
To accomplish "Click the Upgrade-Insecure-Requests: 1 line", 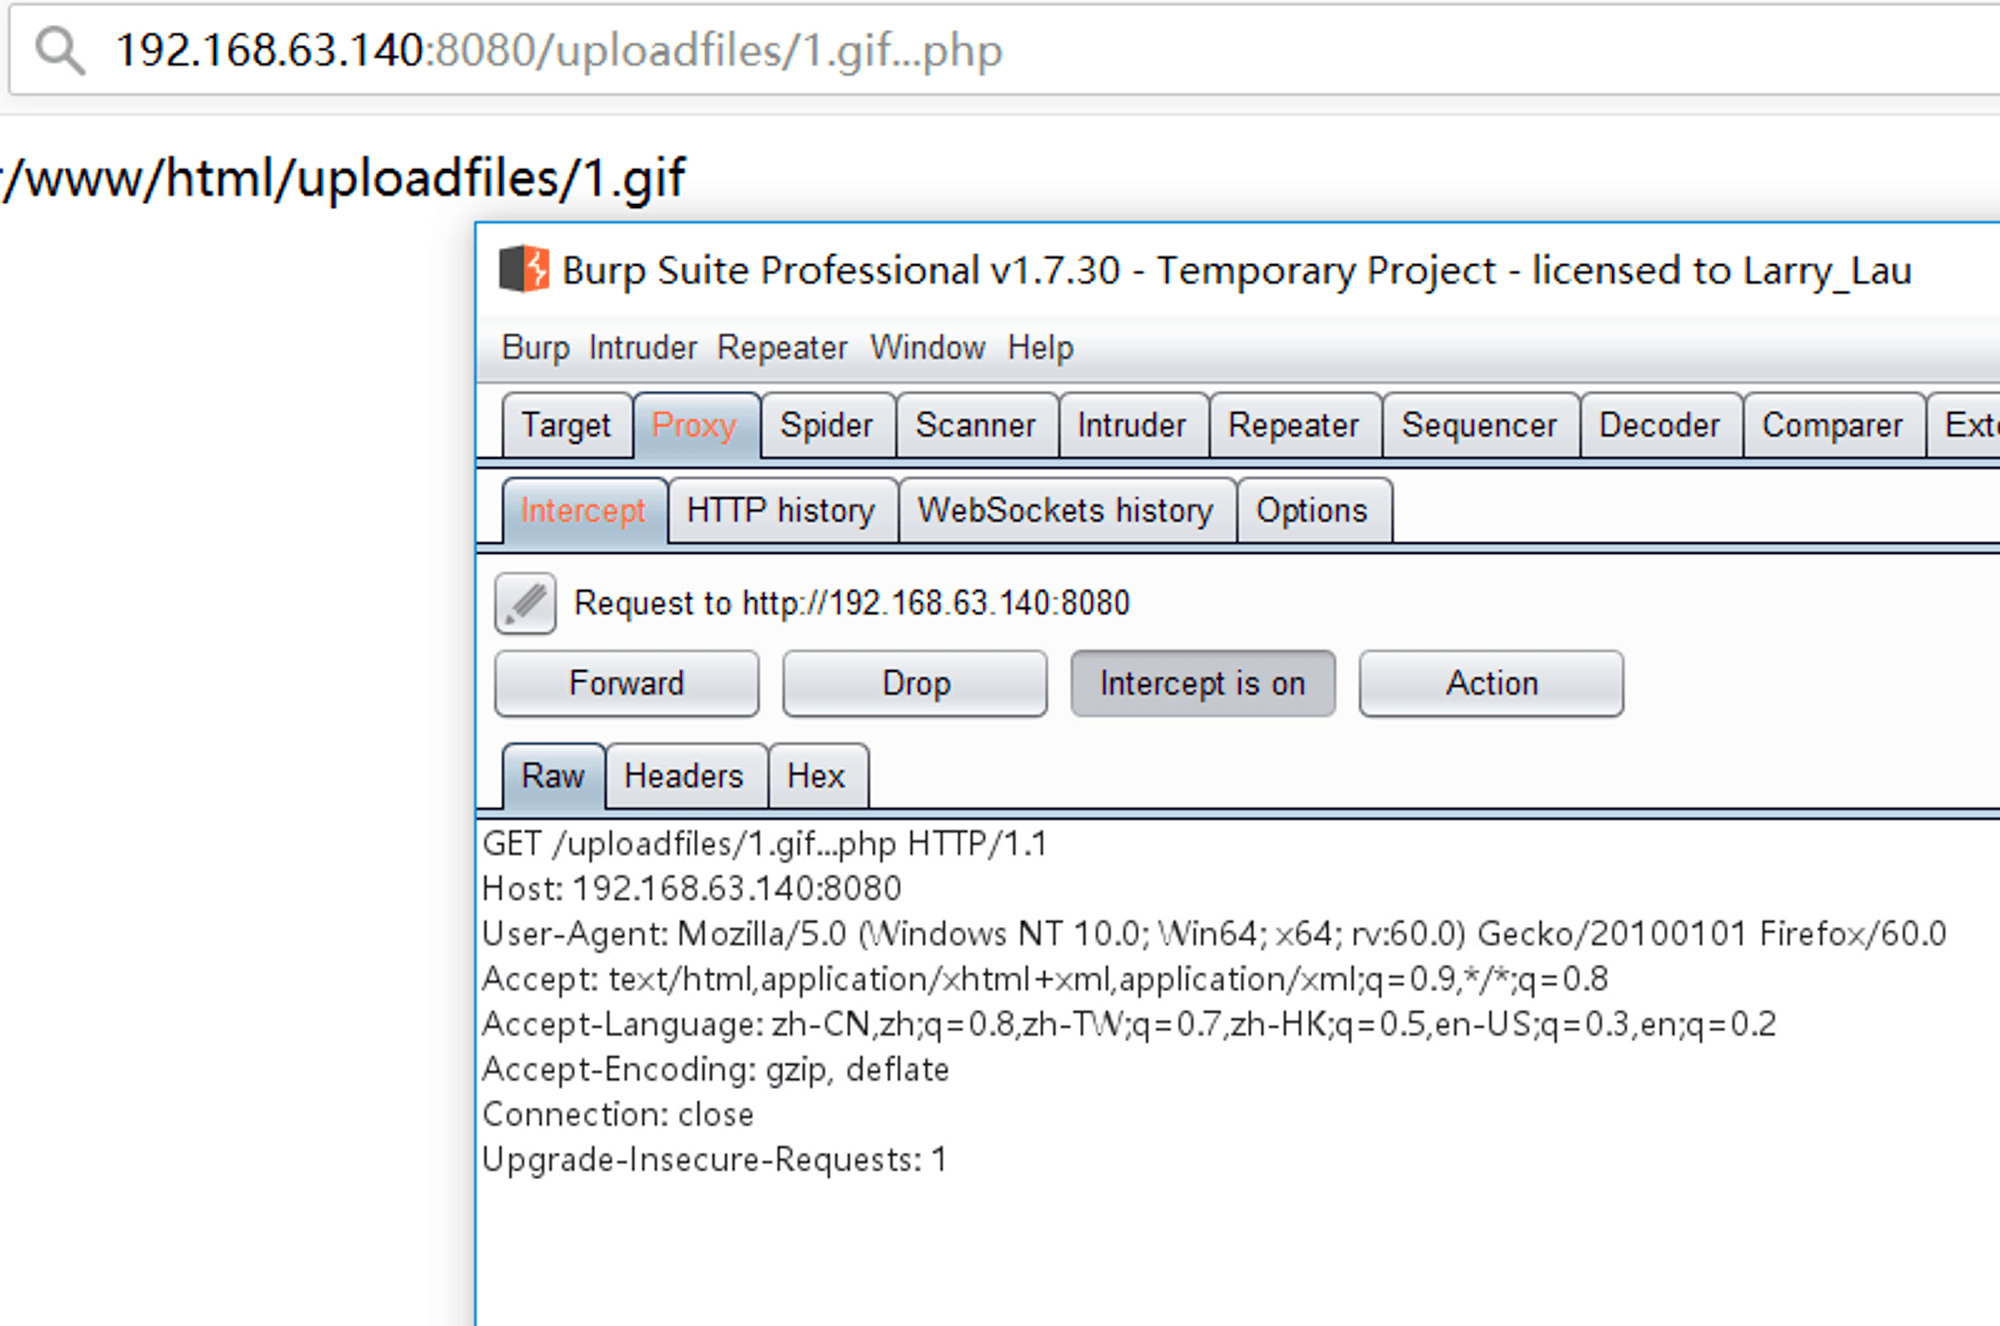I will click(714, 1160).
